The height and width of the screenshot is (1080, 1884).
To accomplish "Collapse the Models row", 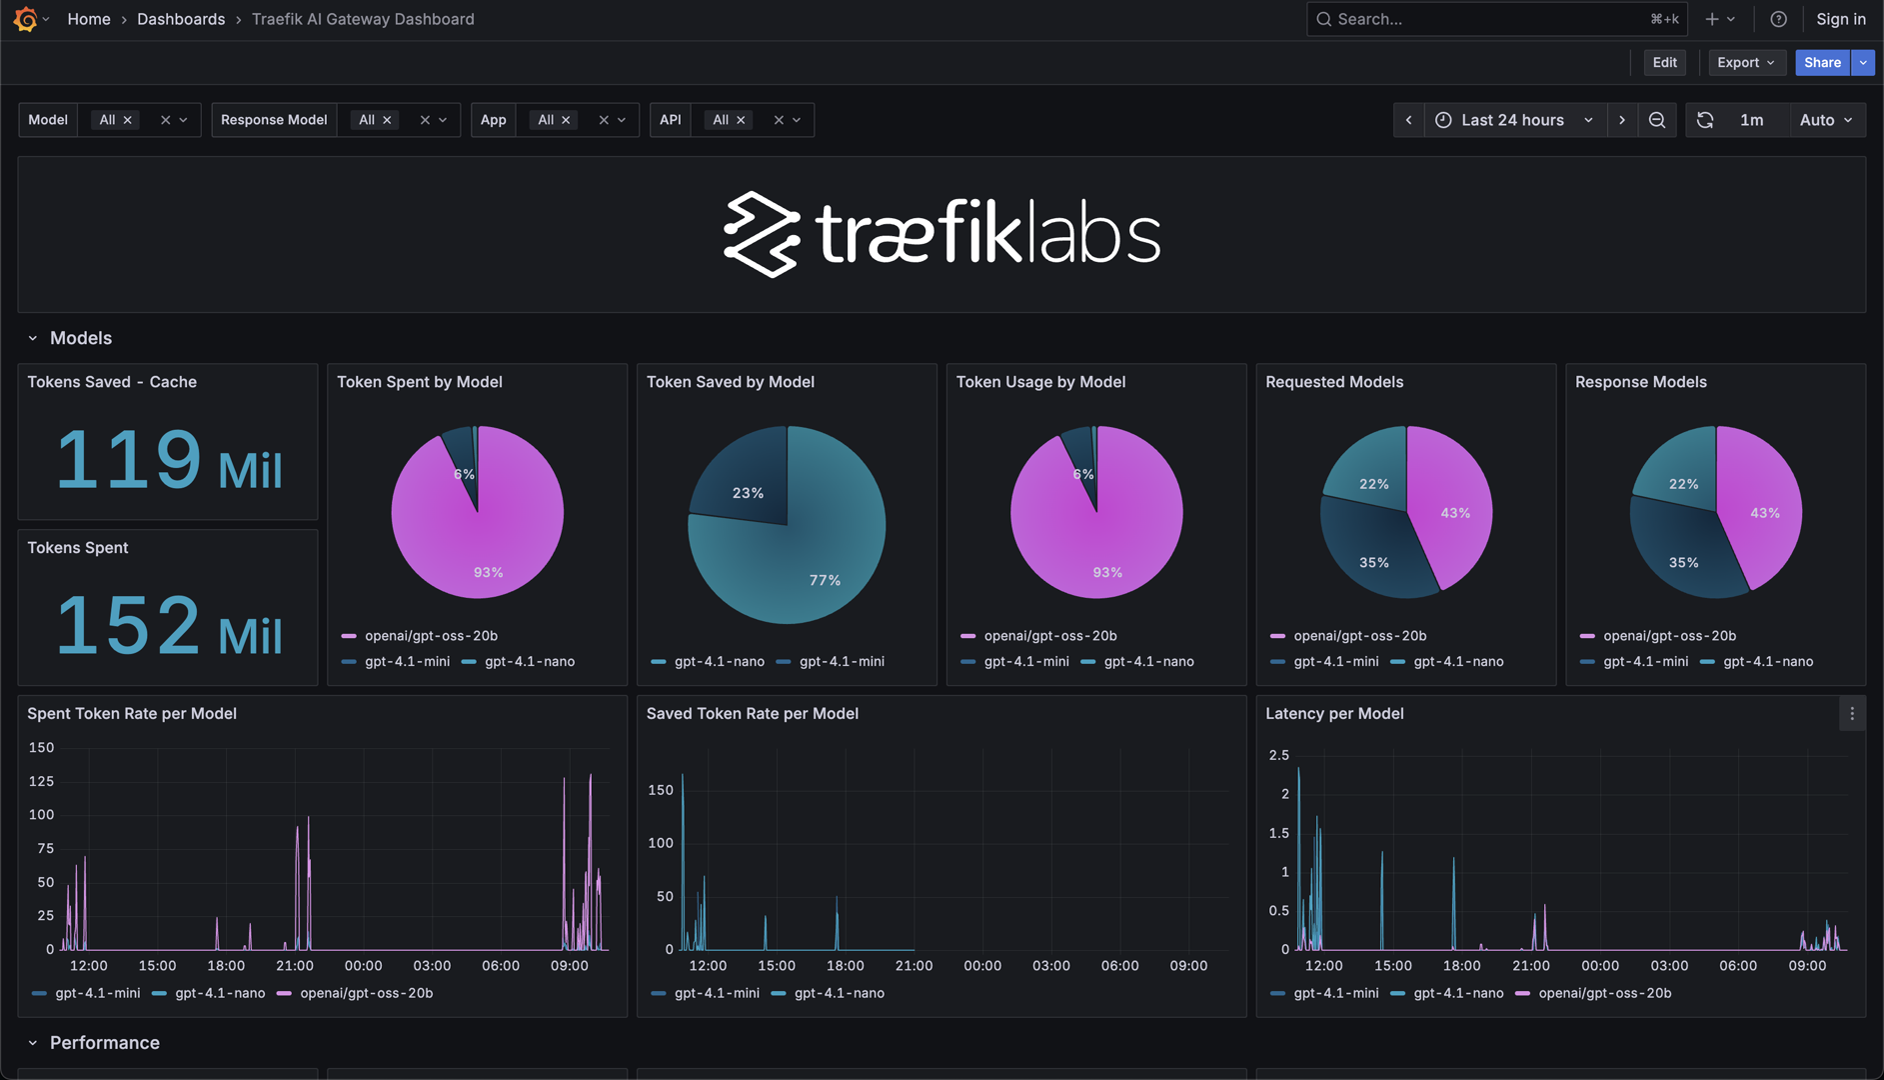I will click(x=33, y=338).
